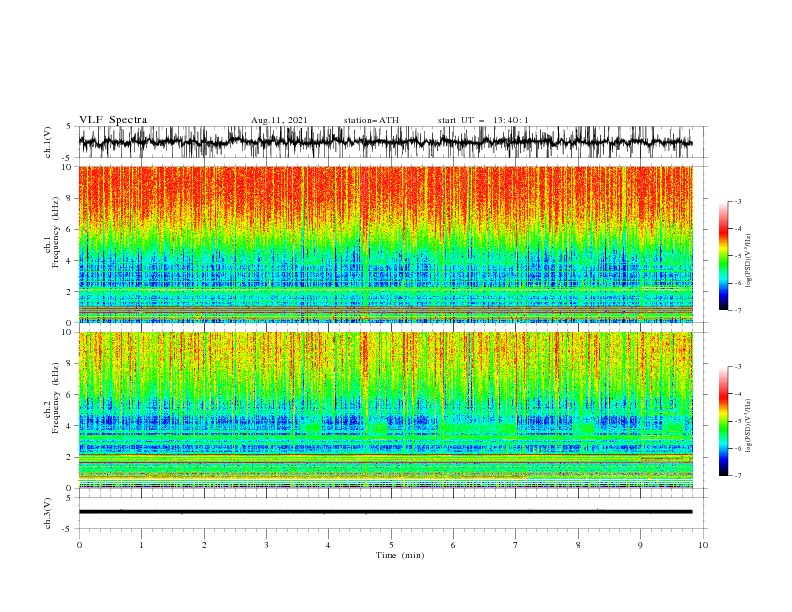Click time-axis tick label "8"
The width and height of the screenshot is (792, 612).
tap(578, 545)
